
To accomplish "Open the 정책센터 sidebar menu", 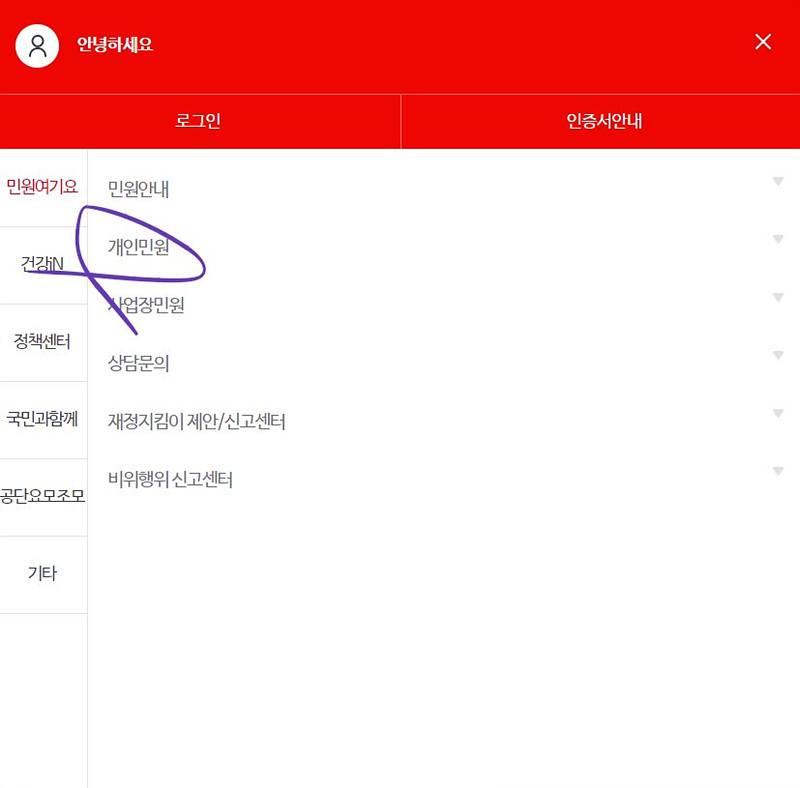I will (43, 343).
